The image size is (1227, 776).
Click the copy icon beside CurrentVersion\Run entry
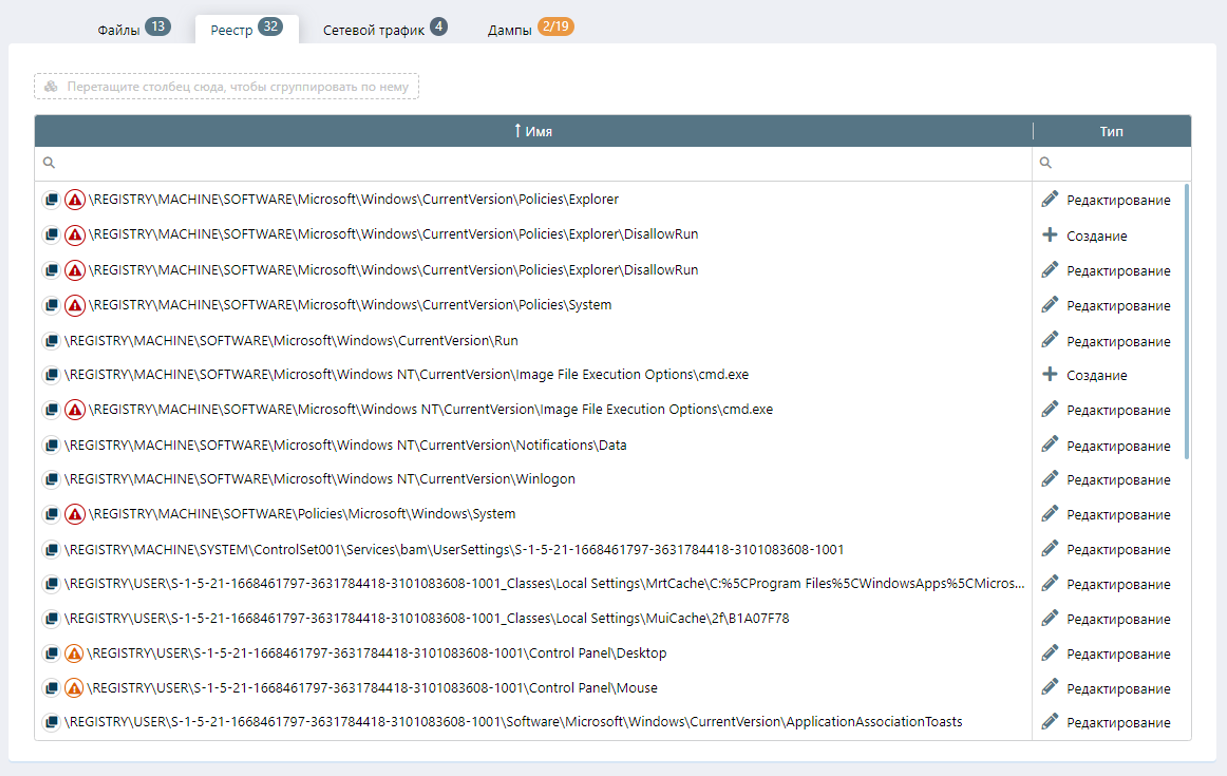tap(51, 341)
